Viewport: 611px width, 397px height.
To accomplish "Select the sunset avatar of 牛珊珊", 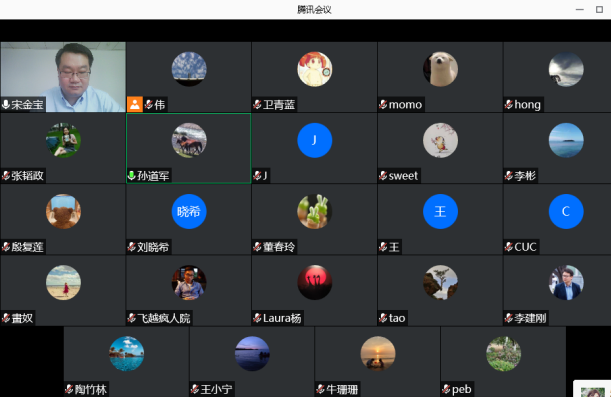I will 378,353.
